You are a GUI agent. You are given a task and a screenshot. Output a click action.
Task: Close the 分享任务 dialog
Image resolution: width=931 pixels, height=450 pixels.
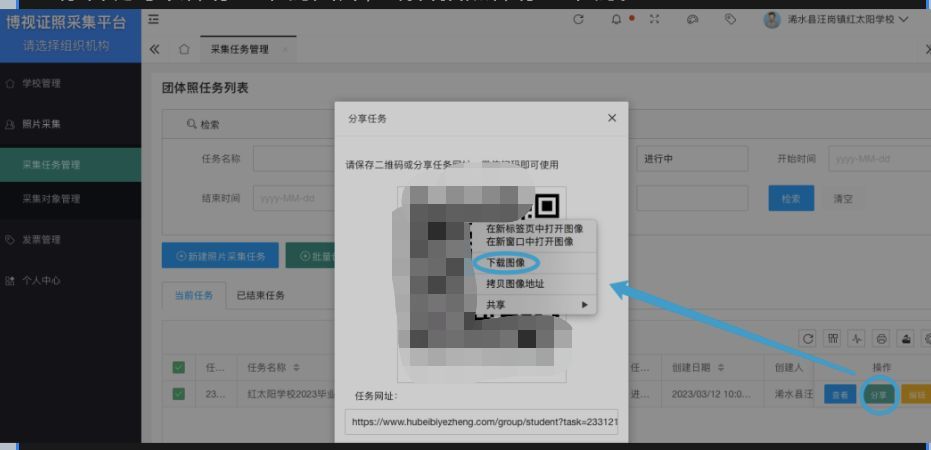coord(612,118)
